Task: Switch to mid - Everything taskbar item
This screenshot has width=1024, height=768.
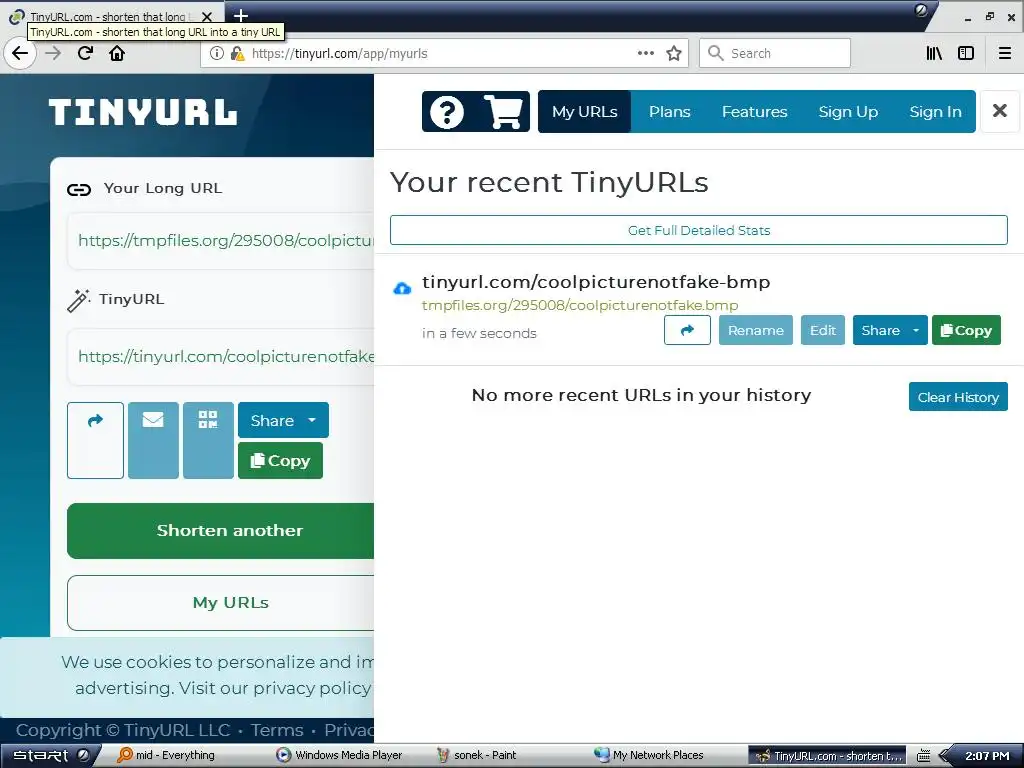Action: coord(167,755)
